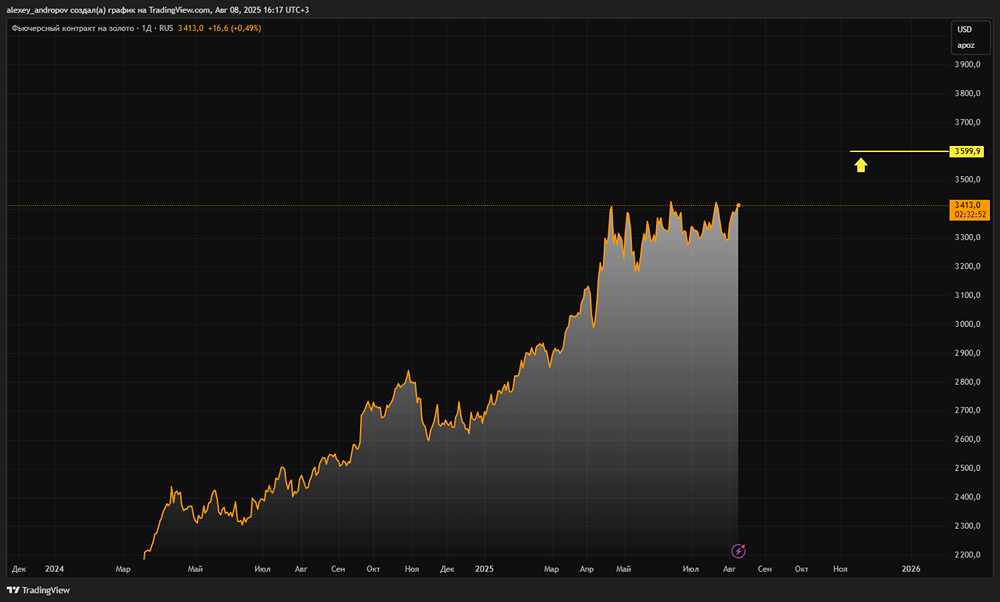Click the 2400,0 price axis label
This screenshot has height=602, width=1000.
point(967,497)
